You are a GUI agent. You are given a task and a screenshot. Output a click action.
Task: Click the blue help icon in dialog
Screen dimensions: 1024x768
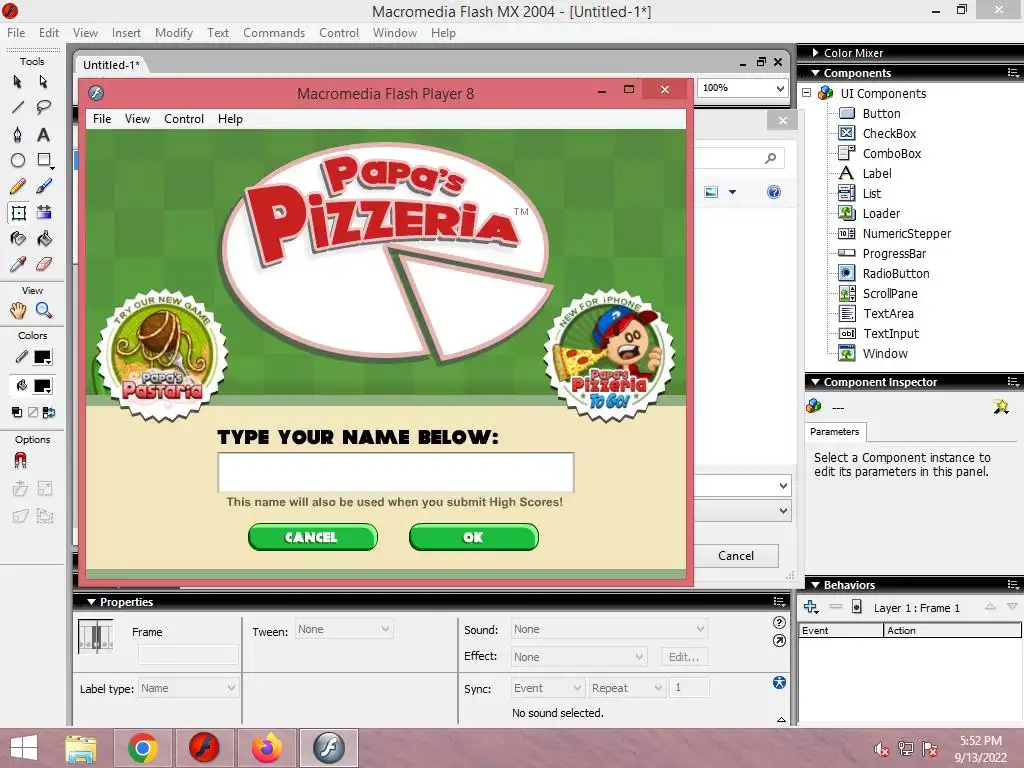(774, 192)
